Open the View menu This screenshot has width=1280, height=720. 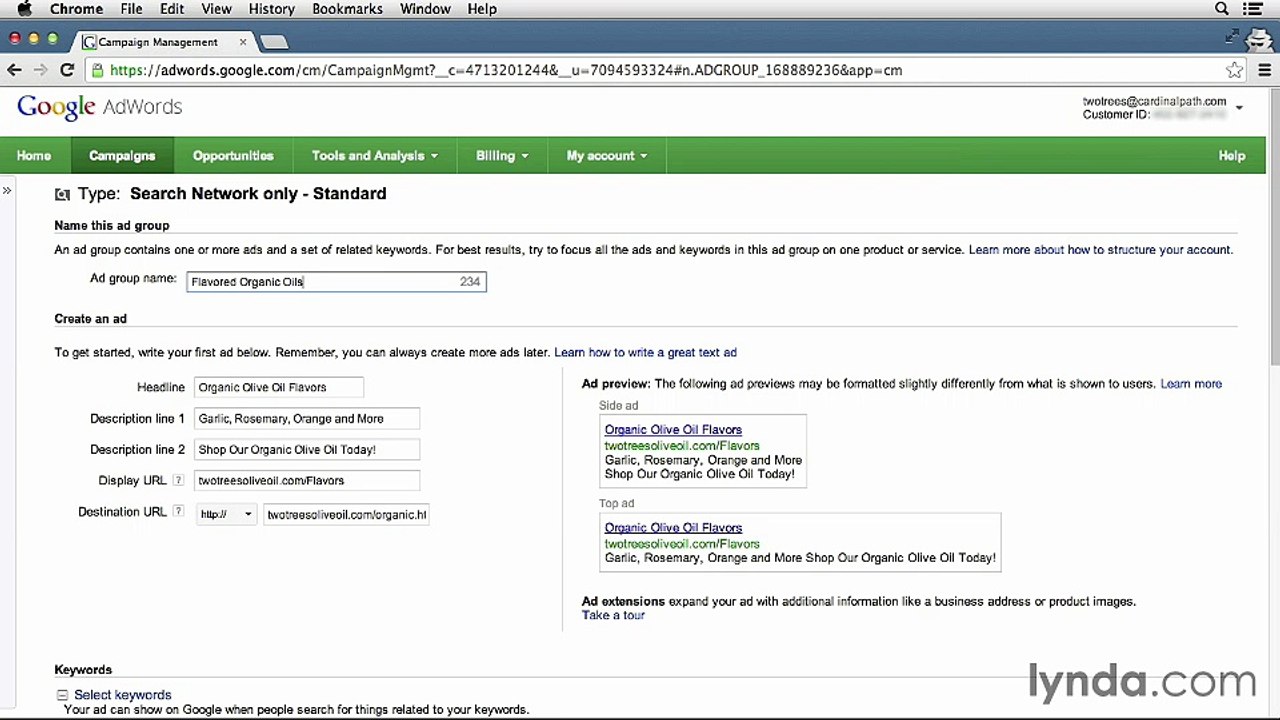click(x=216, y=9)
